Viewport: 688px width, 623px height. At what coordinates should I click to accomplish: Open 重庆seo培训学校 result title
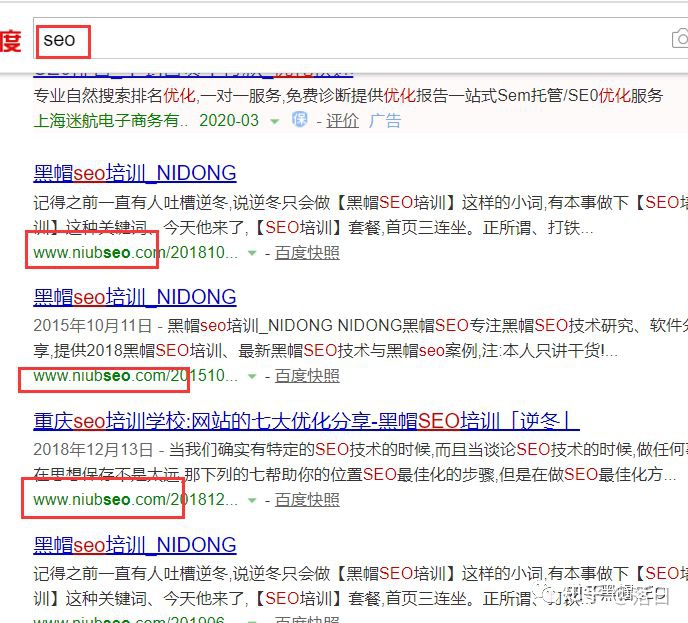click(x=306, y=421)
